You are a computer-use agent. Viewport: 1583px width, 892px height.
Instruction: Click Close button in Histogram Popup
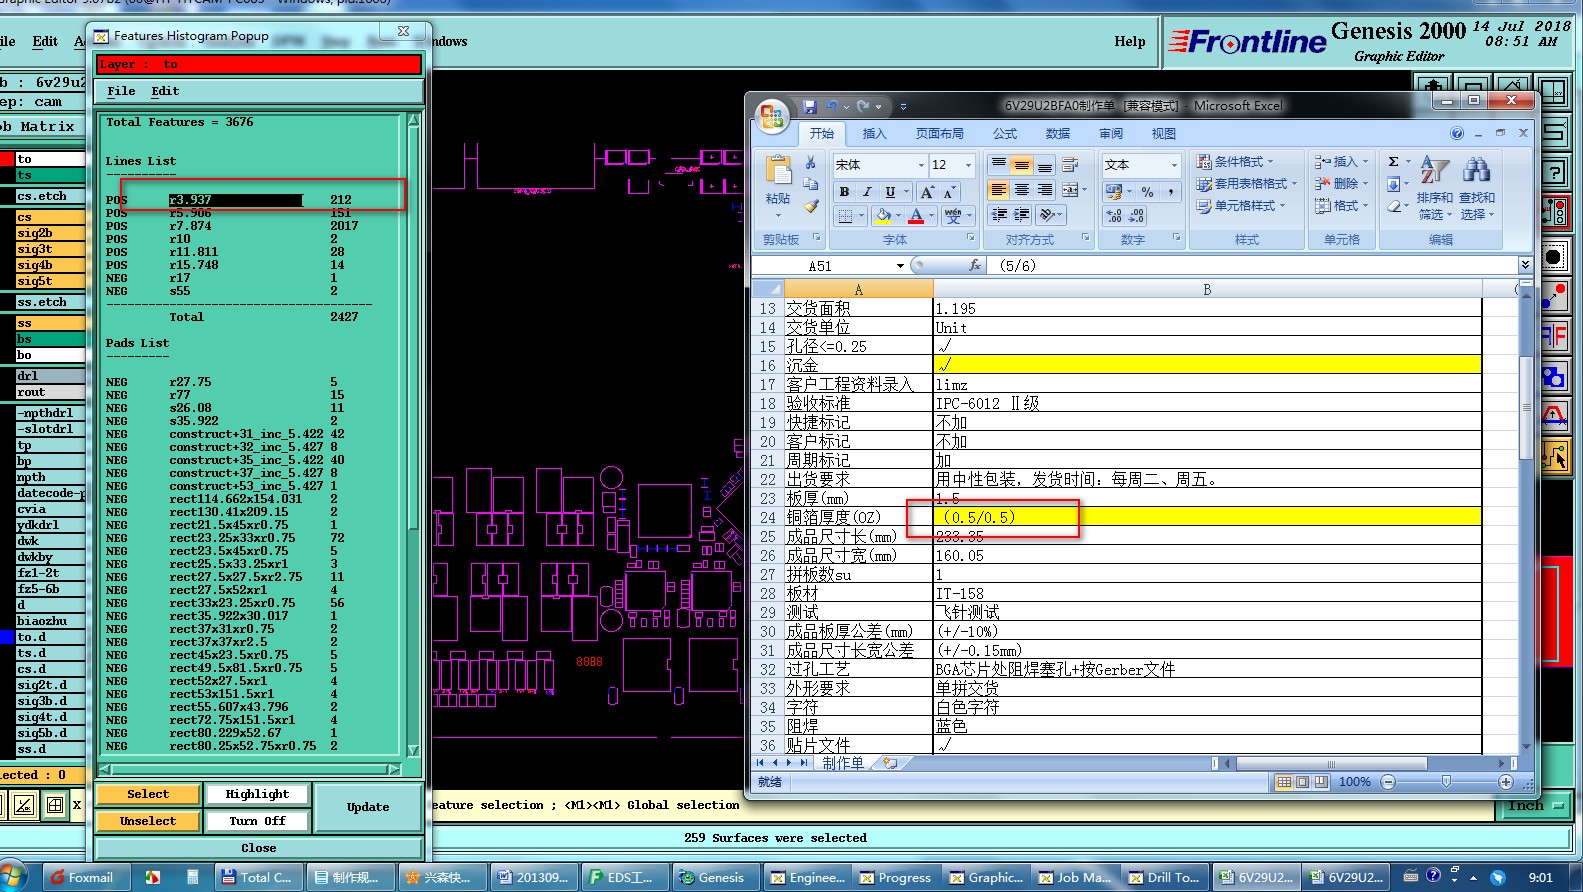[259, 848]
